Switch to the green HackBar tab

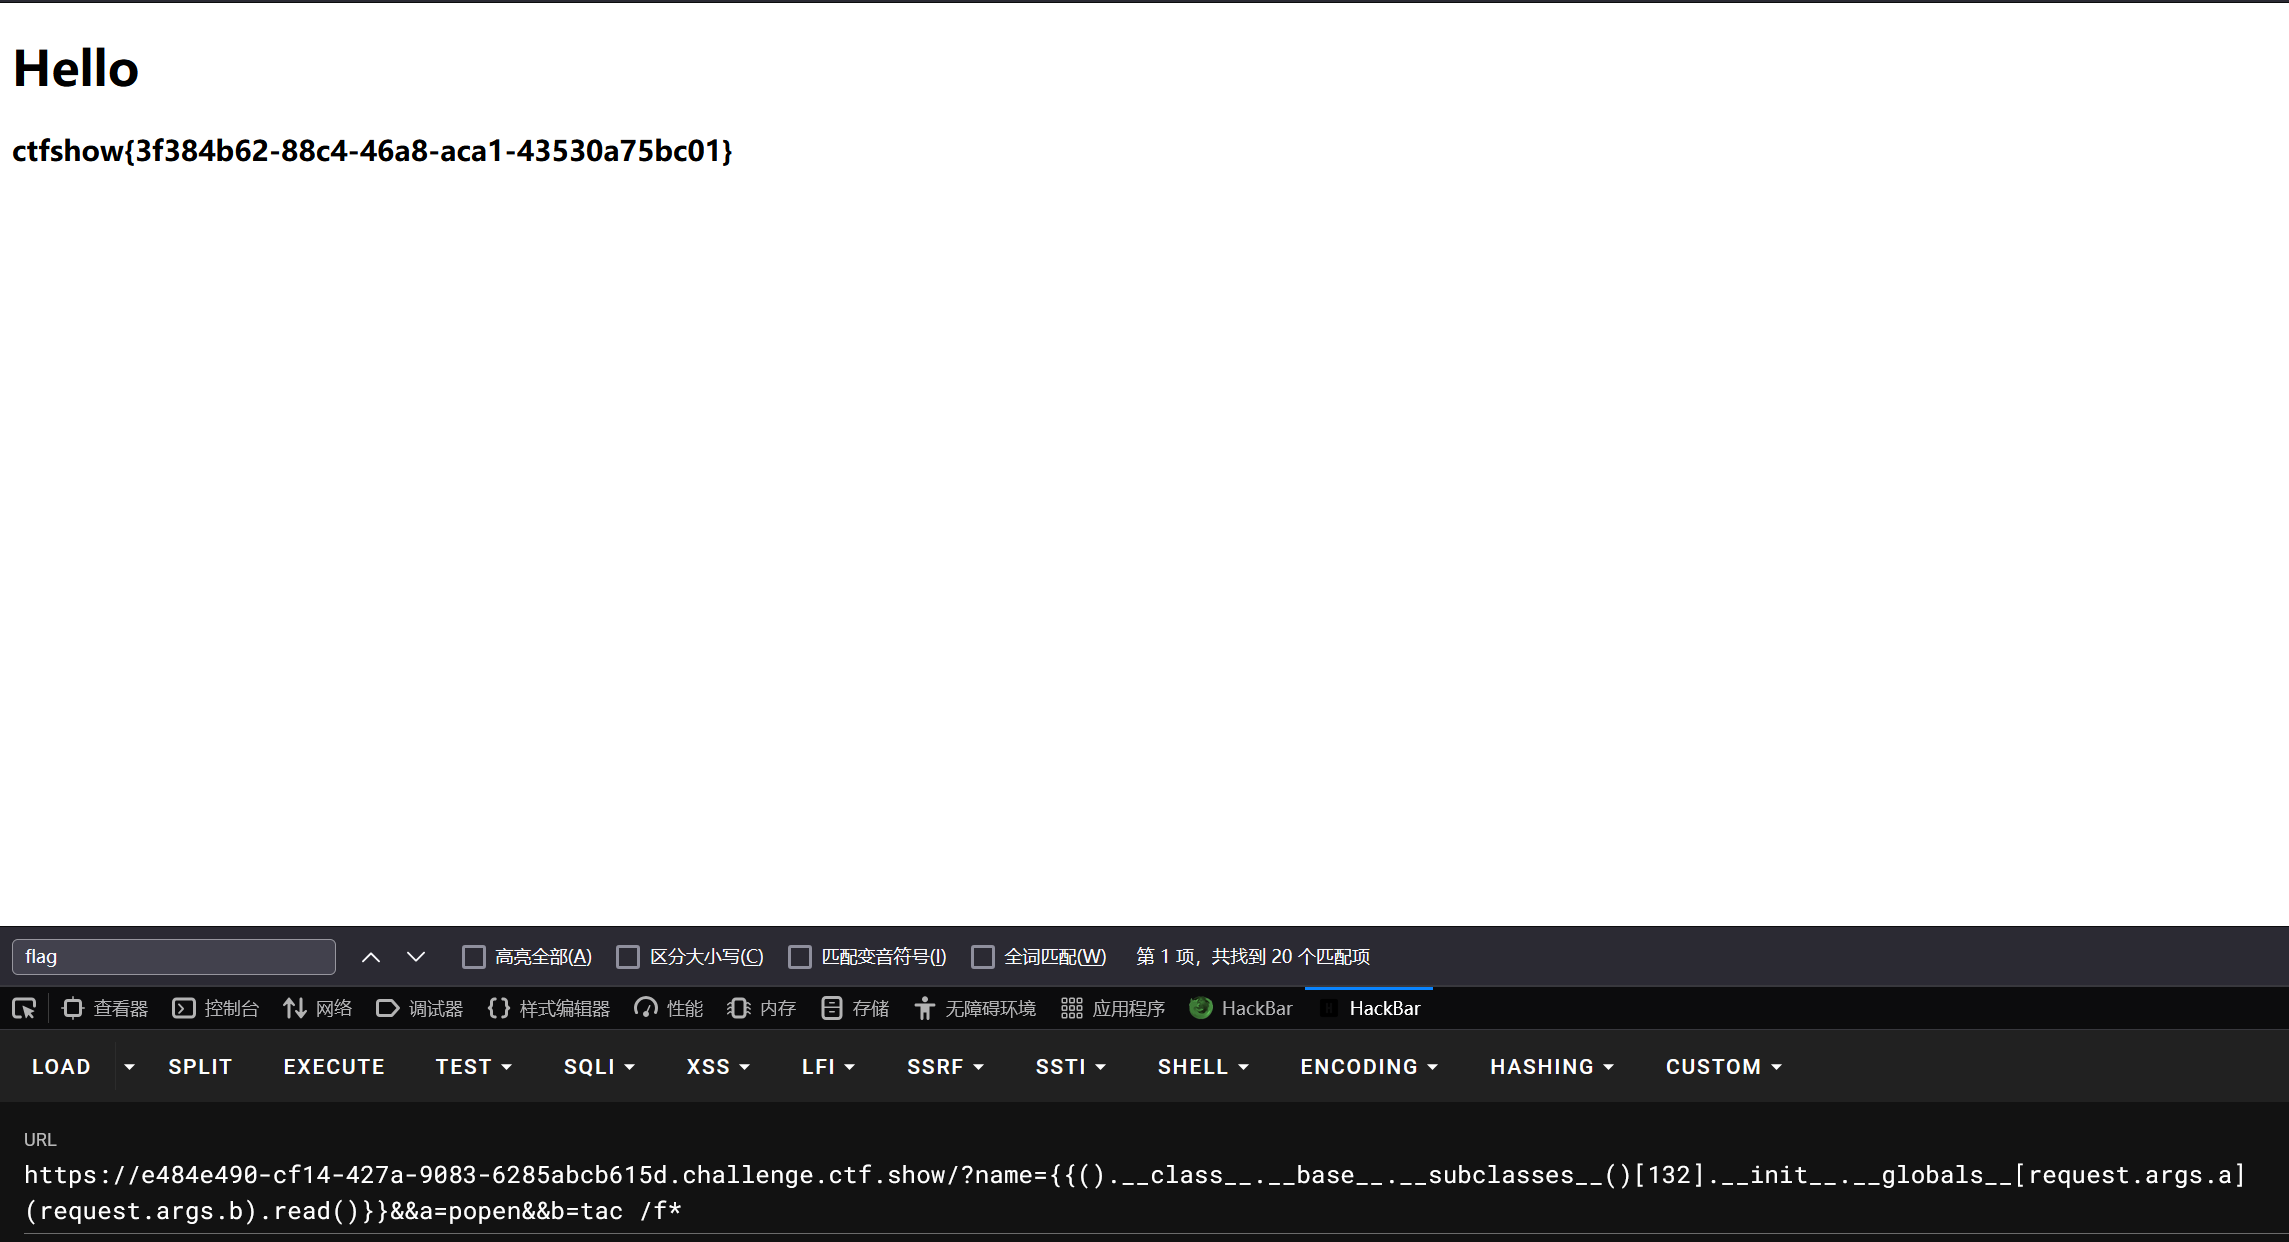click(x=1241, y=1008)
